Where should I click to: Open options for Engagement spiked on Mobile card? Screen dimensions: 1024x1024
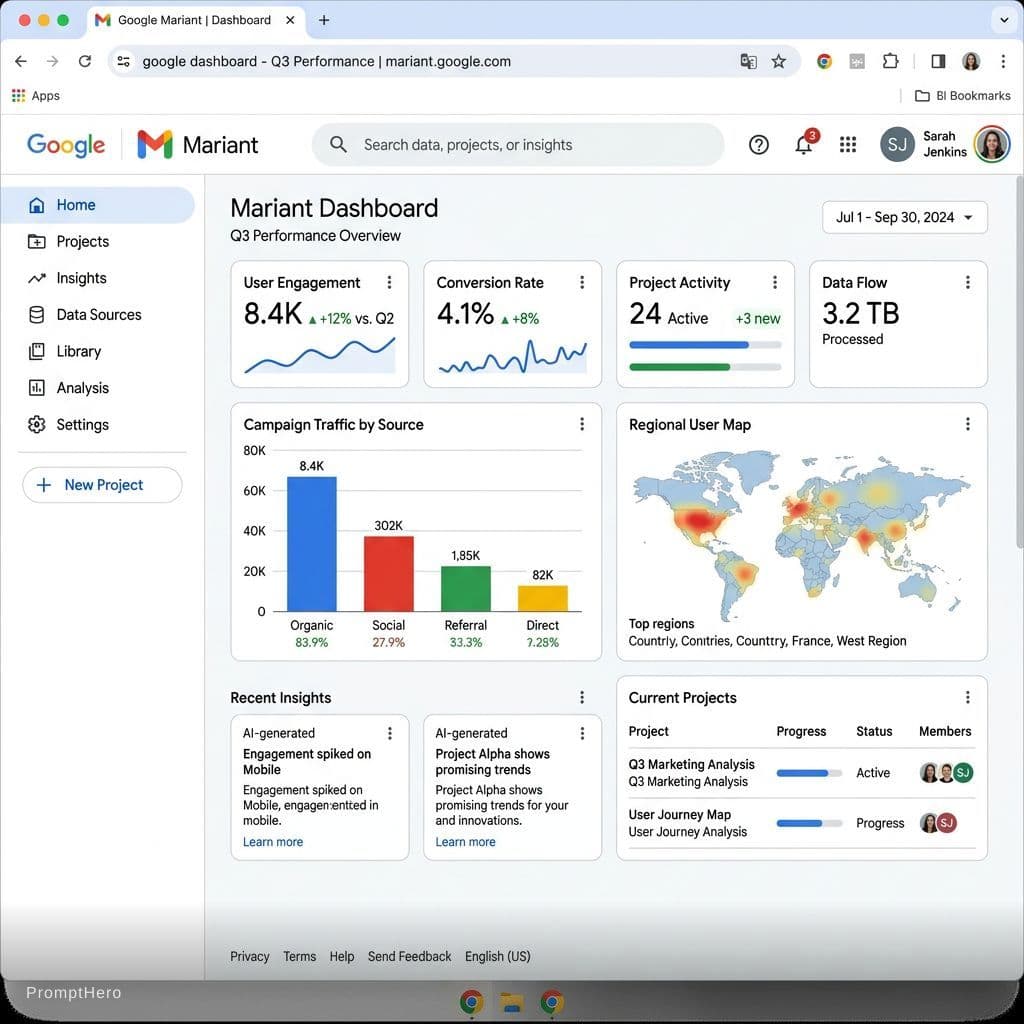390,733
